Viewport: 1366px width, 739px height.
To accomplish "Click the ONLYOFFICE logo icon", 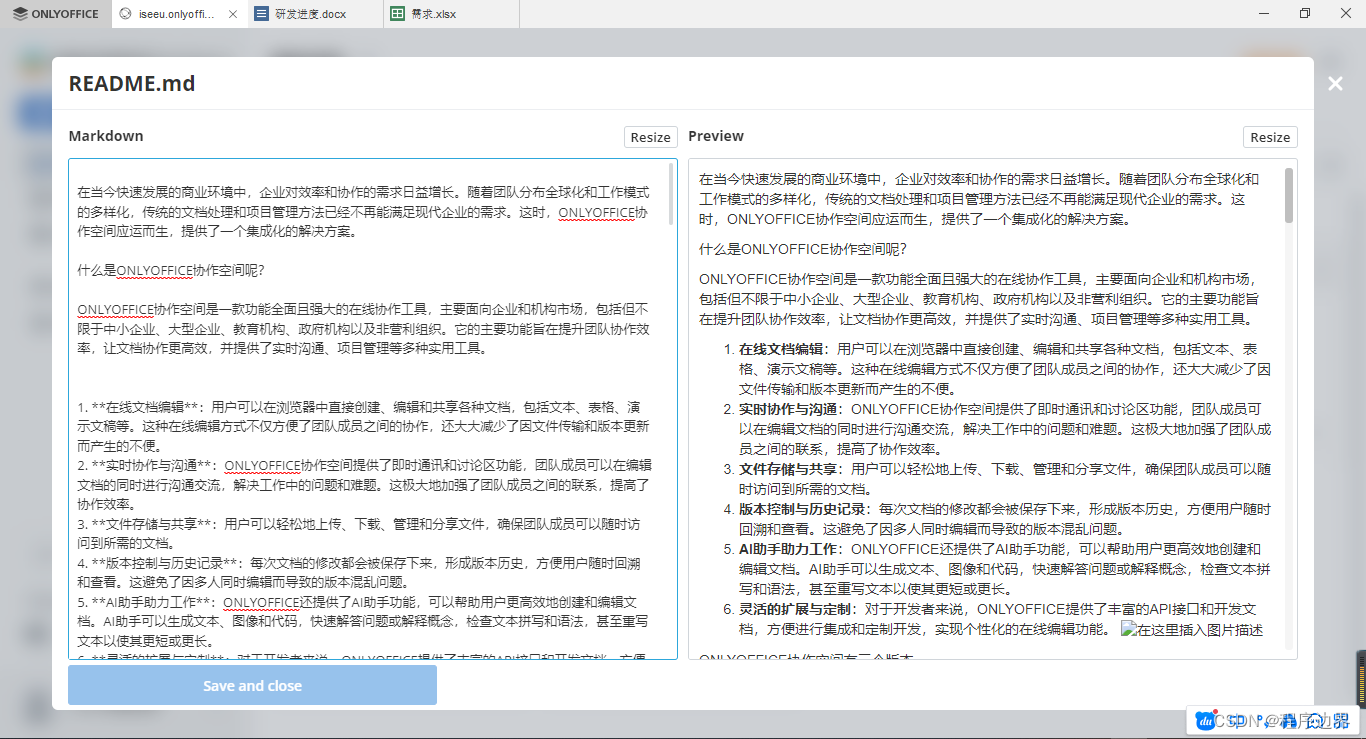I will (x=20, y=14).
